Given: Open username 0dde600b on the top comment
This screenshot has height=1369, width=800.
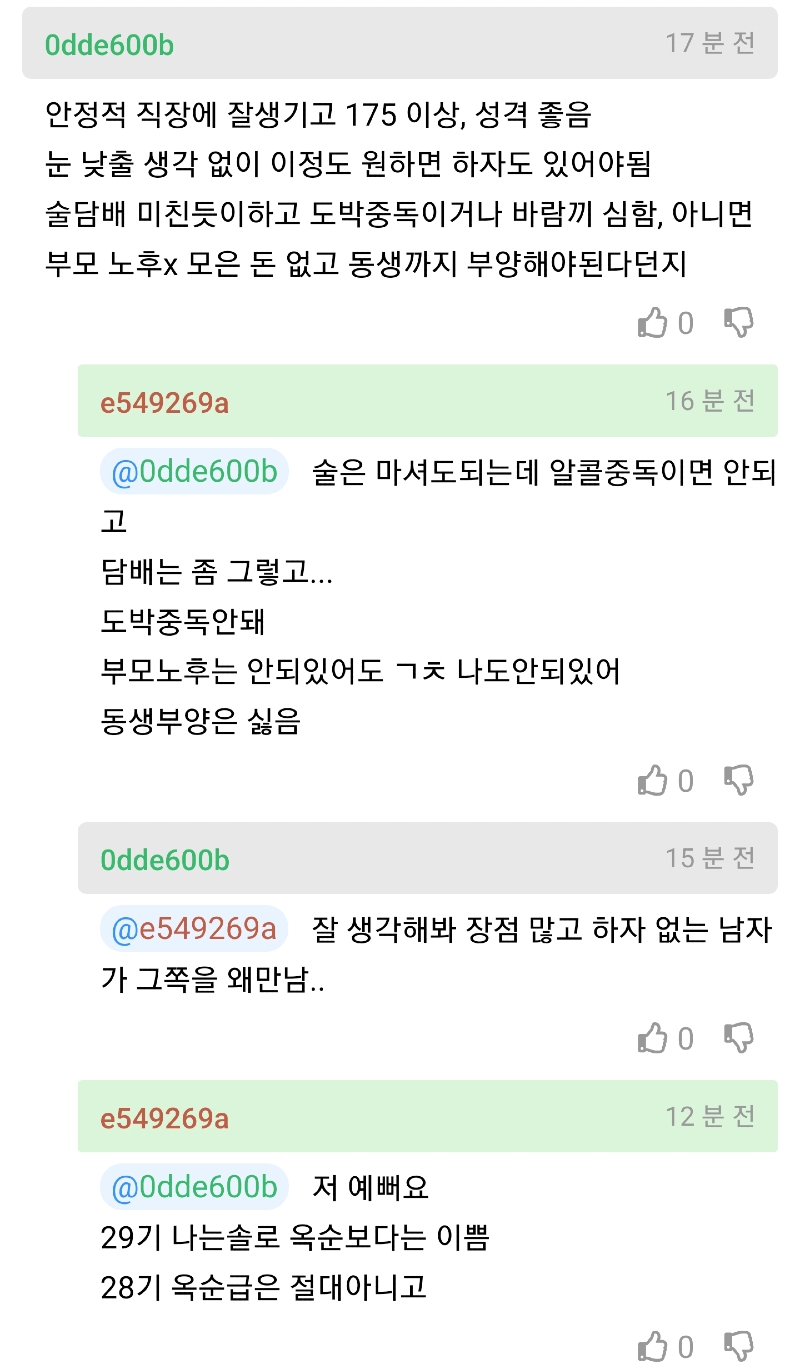Looking at the screenshot, I should click(x=110, y=45).
